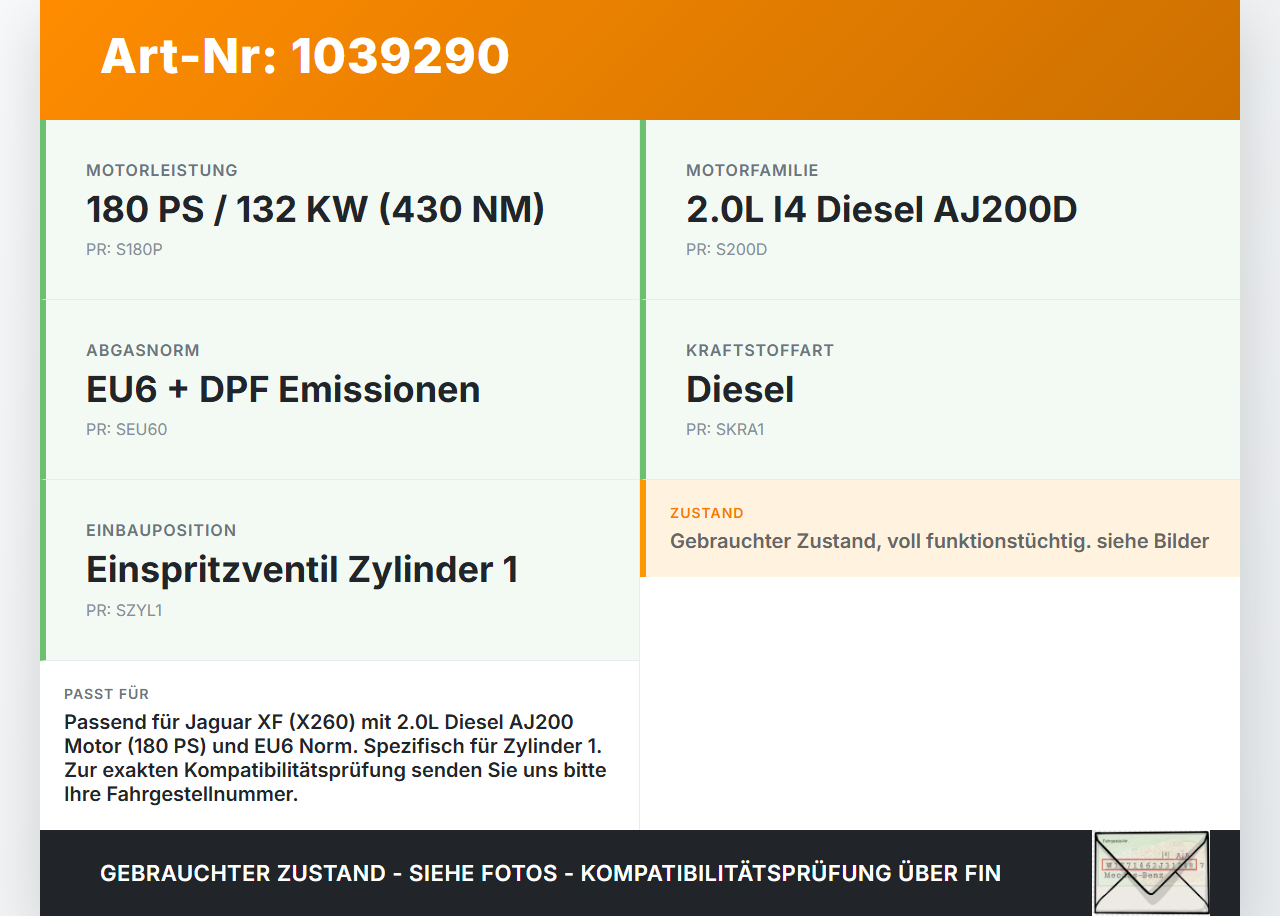This screenshot has height=916, width=1280.
Task: Click the MOTORLEISTUNG field label
Action: click(162, 171)
